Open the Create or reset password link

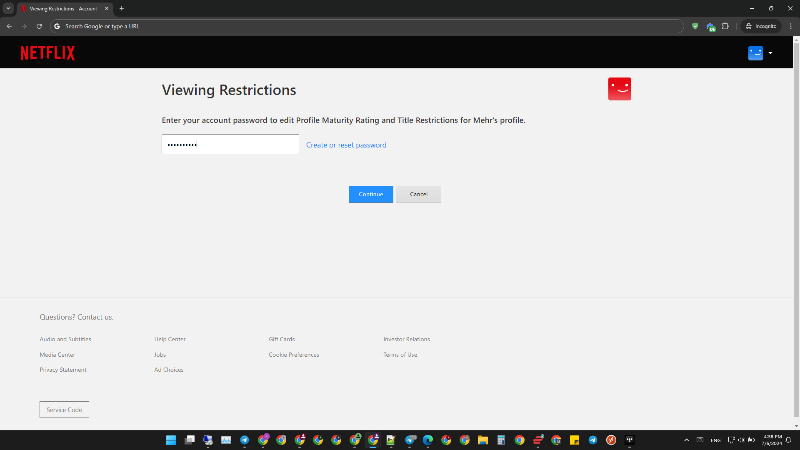tap(346, 145)
